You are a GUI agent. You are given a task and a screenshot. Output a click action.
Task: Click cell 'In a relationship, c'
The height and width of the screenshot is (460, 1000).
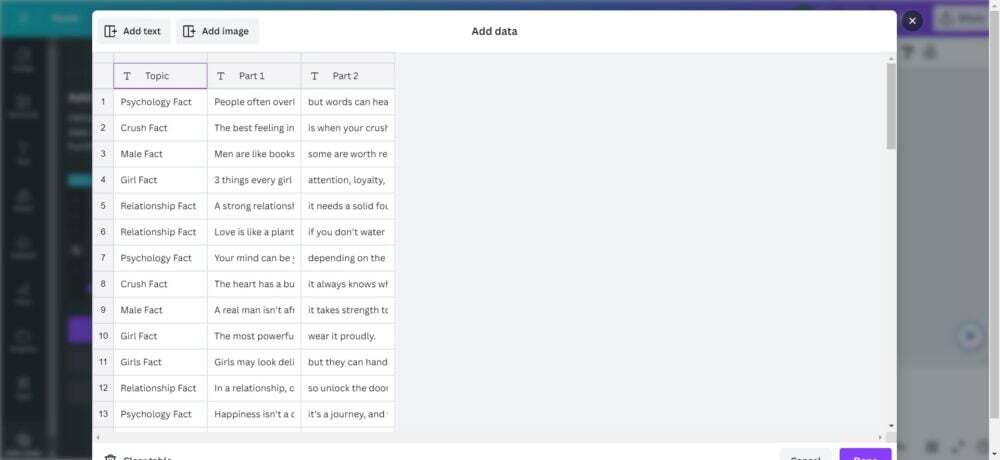(x=254, y=388)
